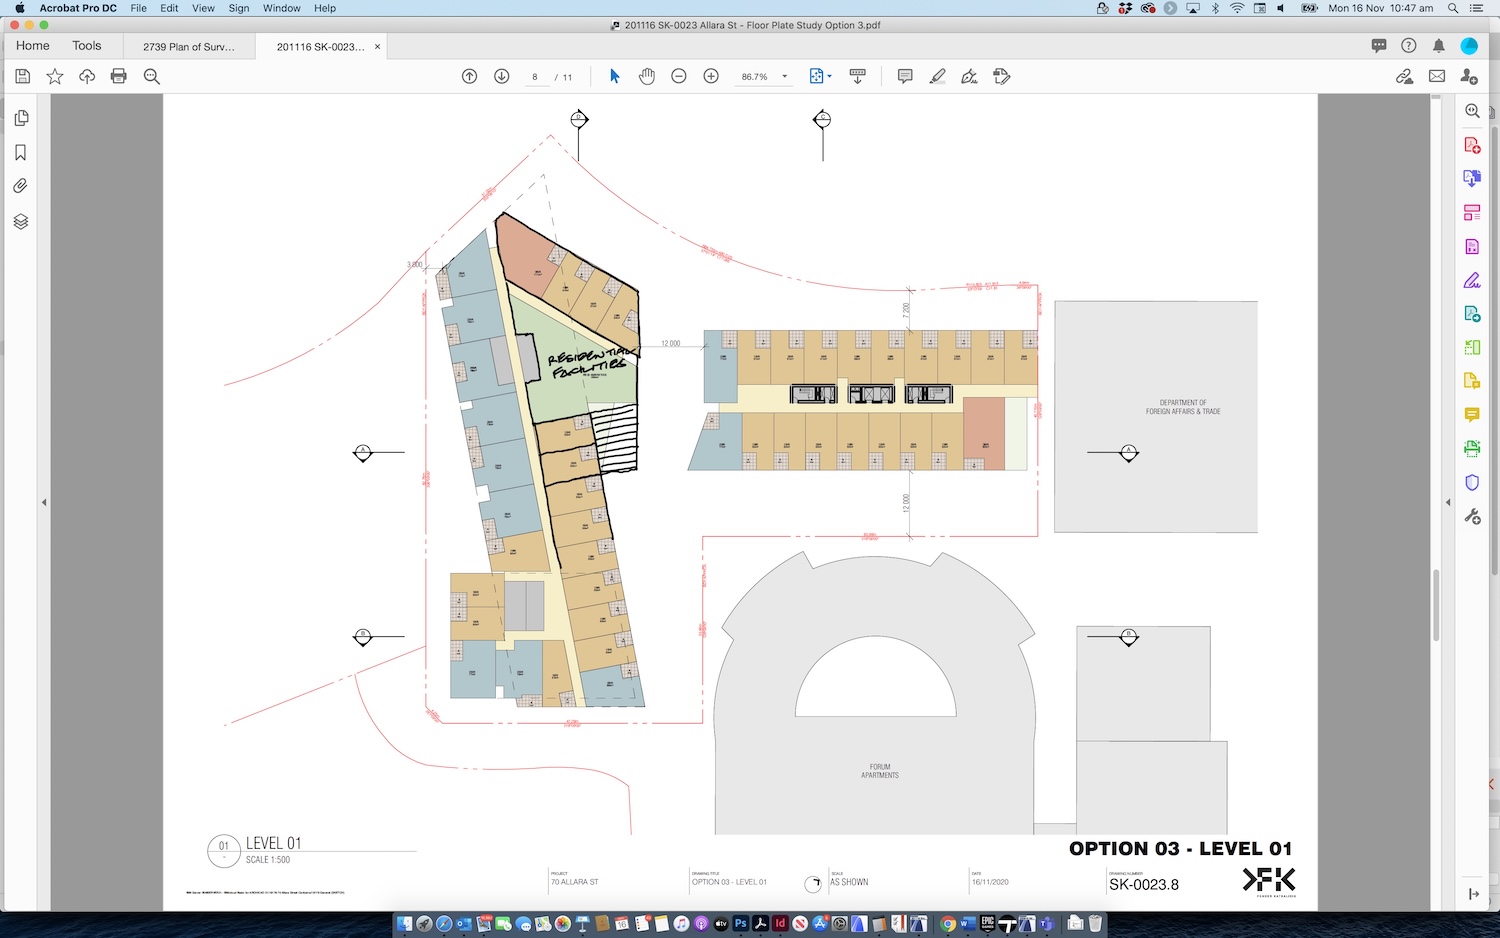
Task: Open the Bookmarks panel
Action: tap(21, 152)
